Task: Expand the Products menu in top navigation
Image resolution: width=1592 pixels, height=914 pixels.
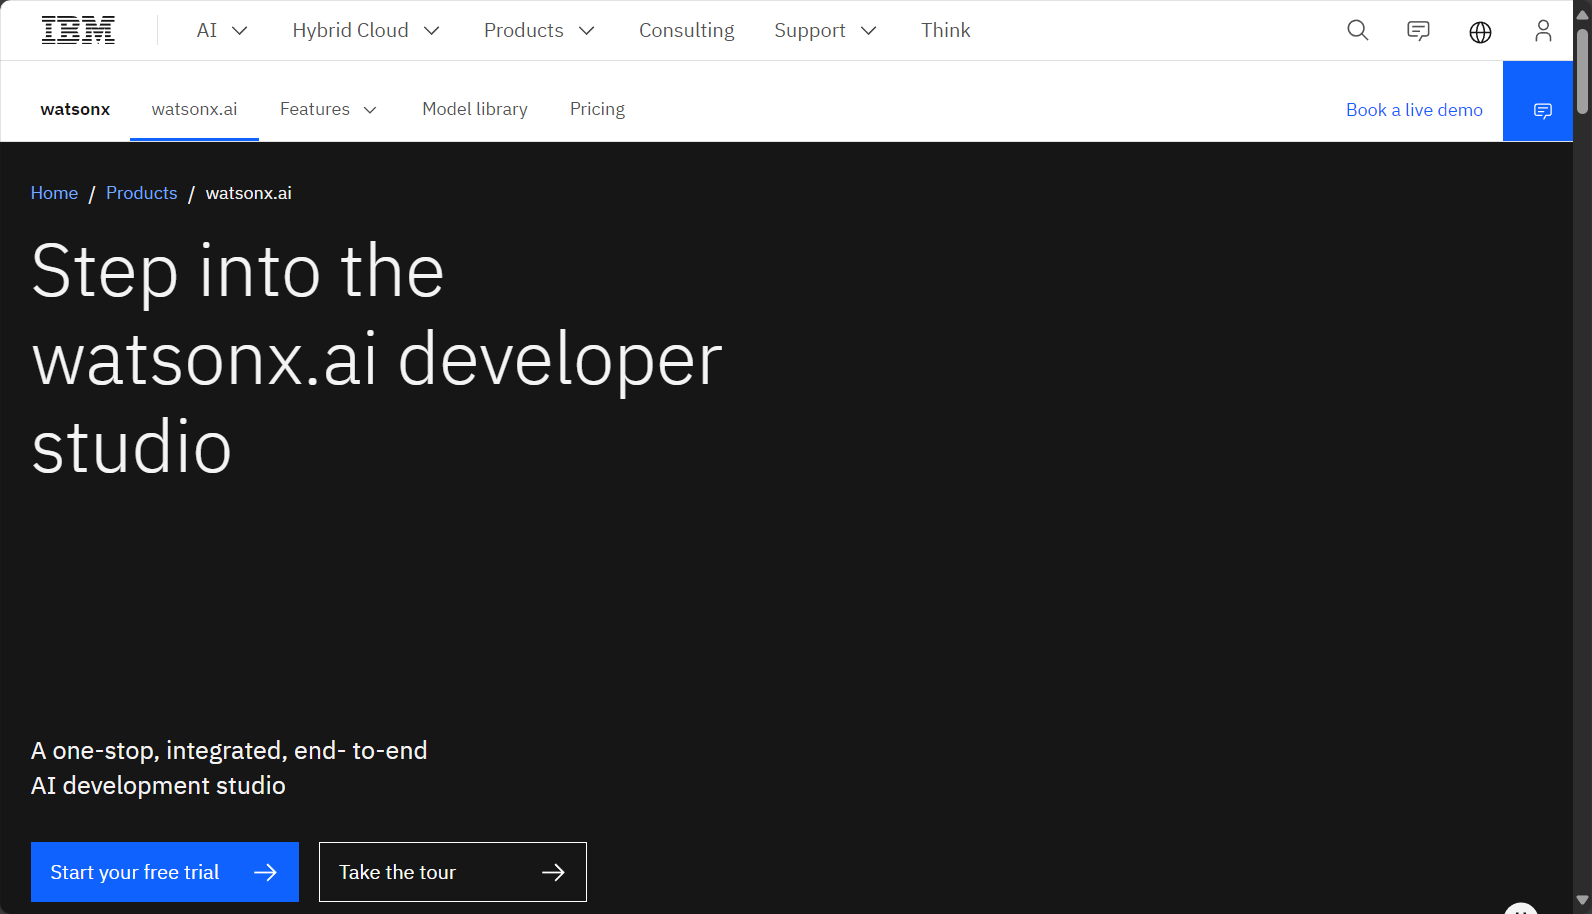Action: pos(540,31)
